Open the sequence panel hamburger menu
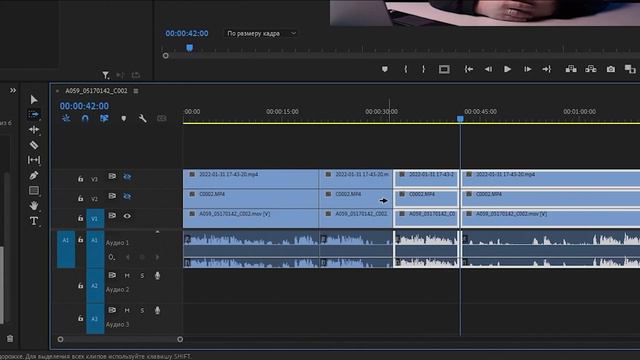The image size is (640, 360). pos(136,91)
